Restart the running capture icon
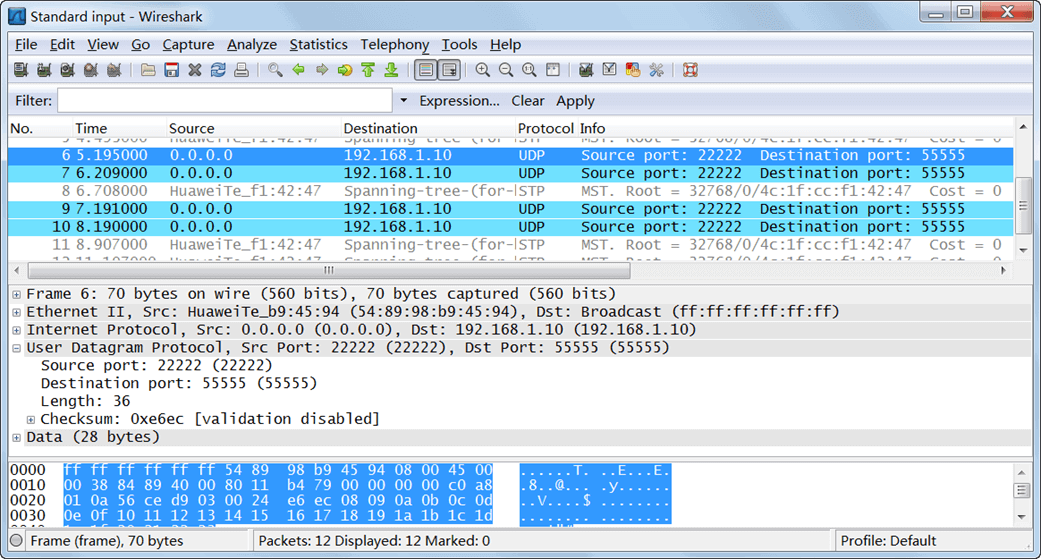 point(114,70)
